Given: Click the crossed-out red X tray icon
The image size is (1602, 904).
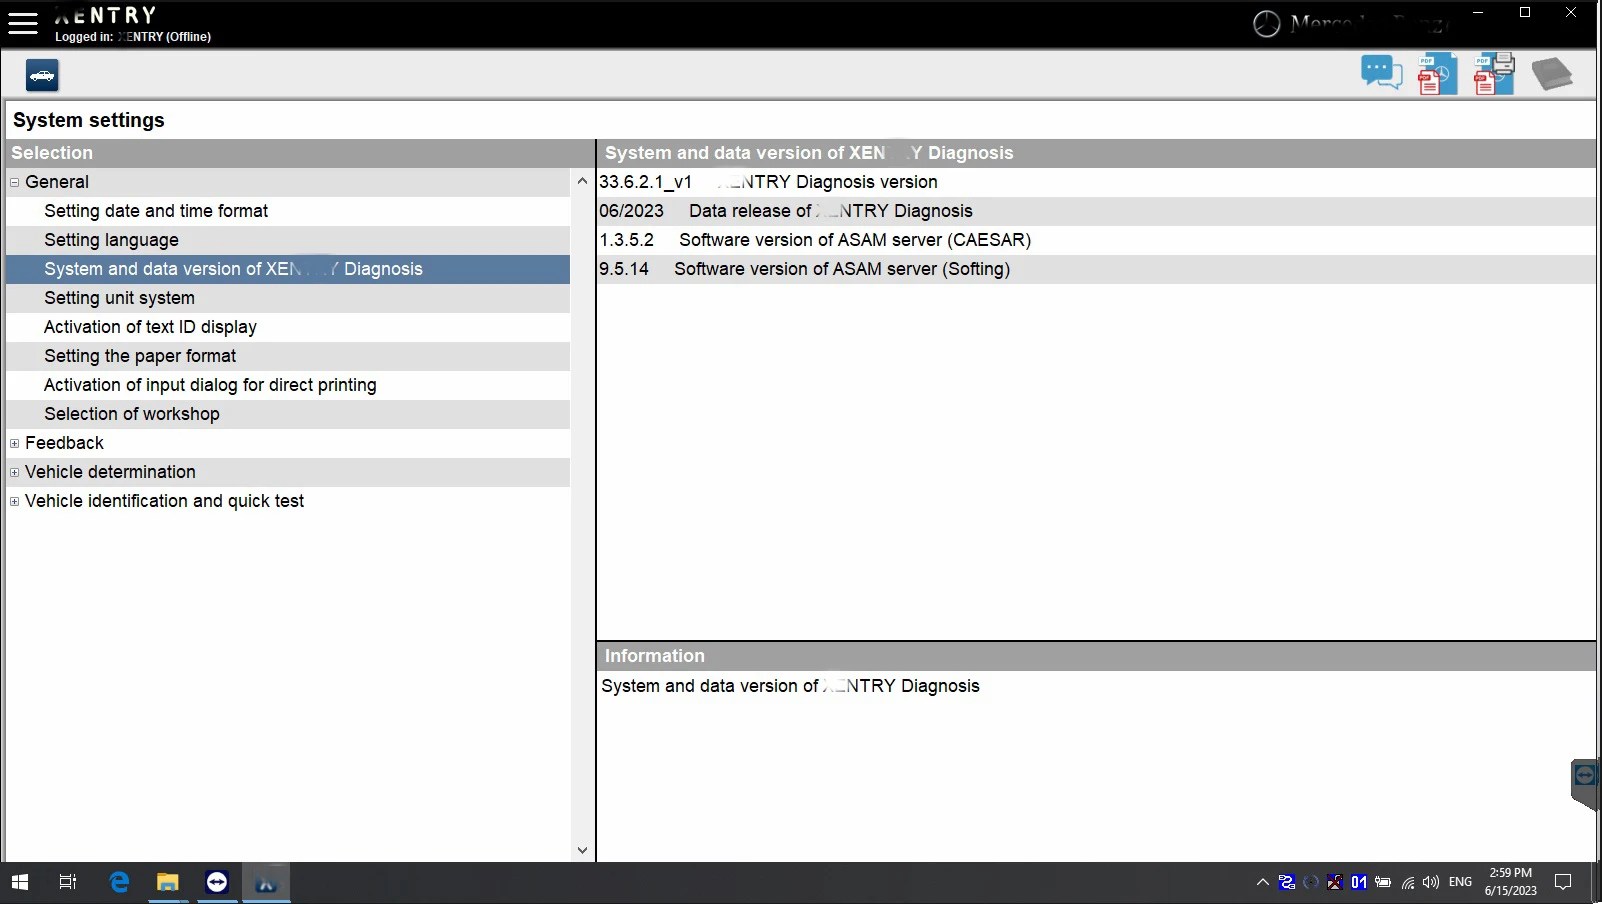Looking at the screenshot, I should pyautogui.click(x=1335, y=882).
